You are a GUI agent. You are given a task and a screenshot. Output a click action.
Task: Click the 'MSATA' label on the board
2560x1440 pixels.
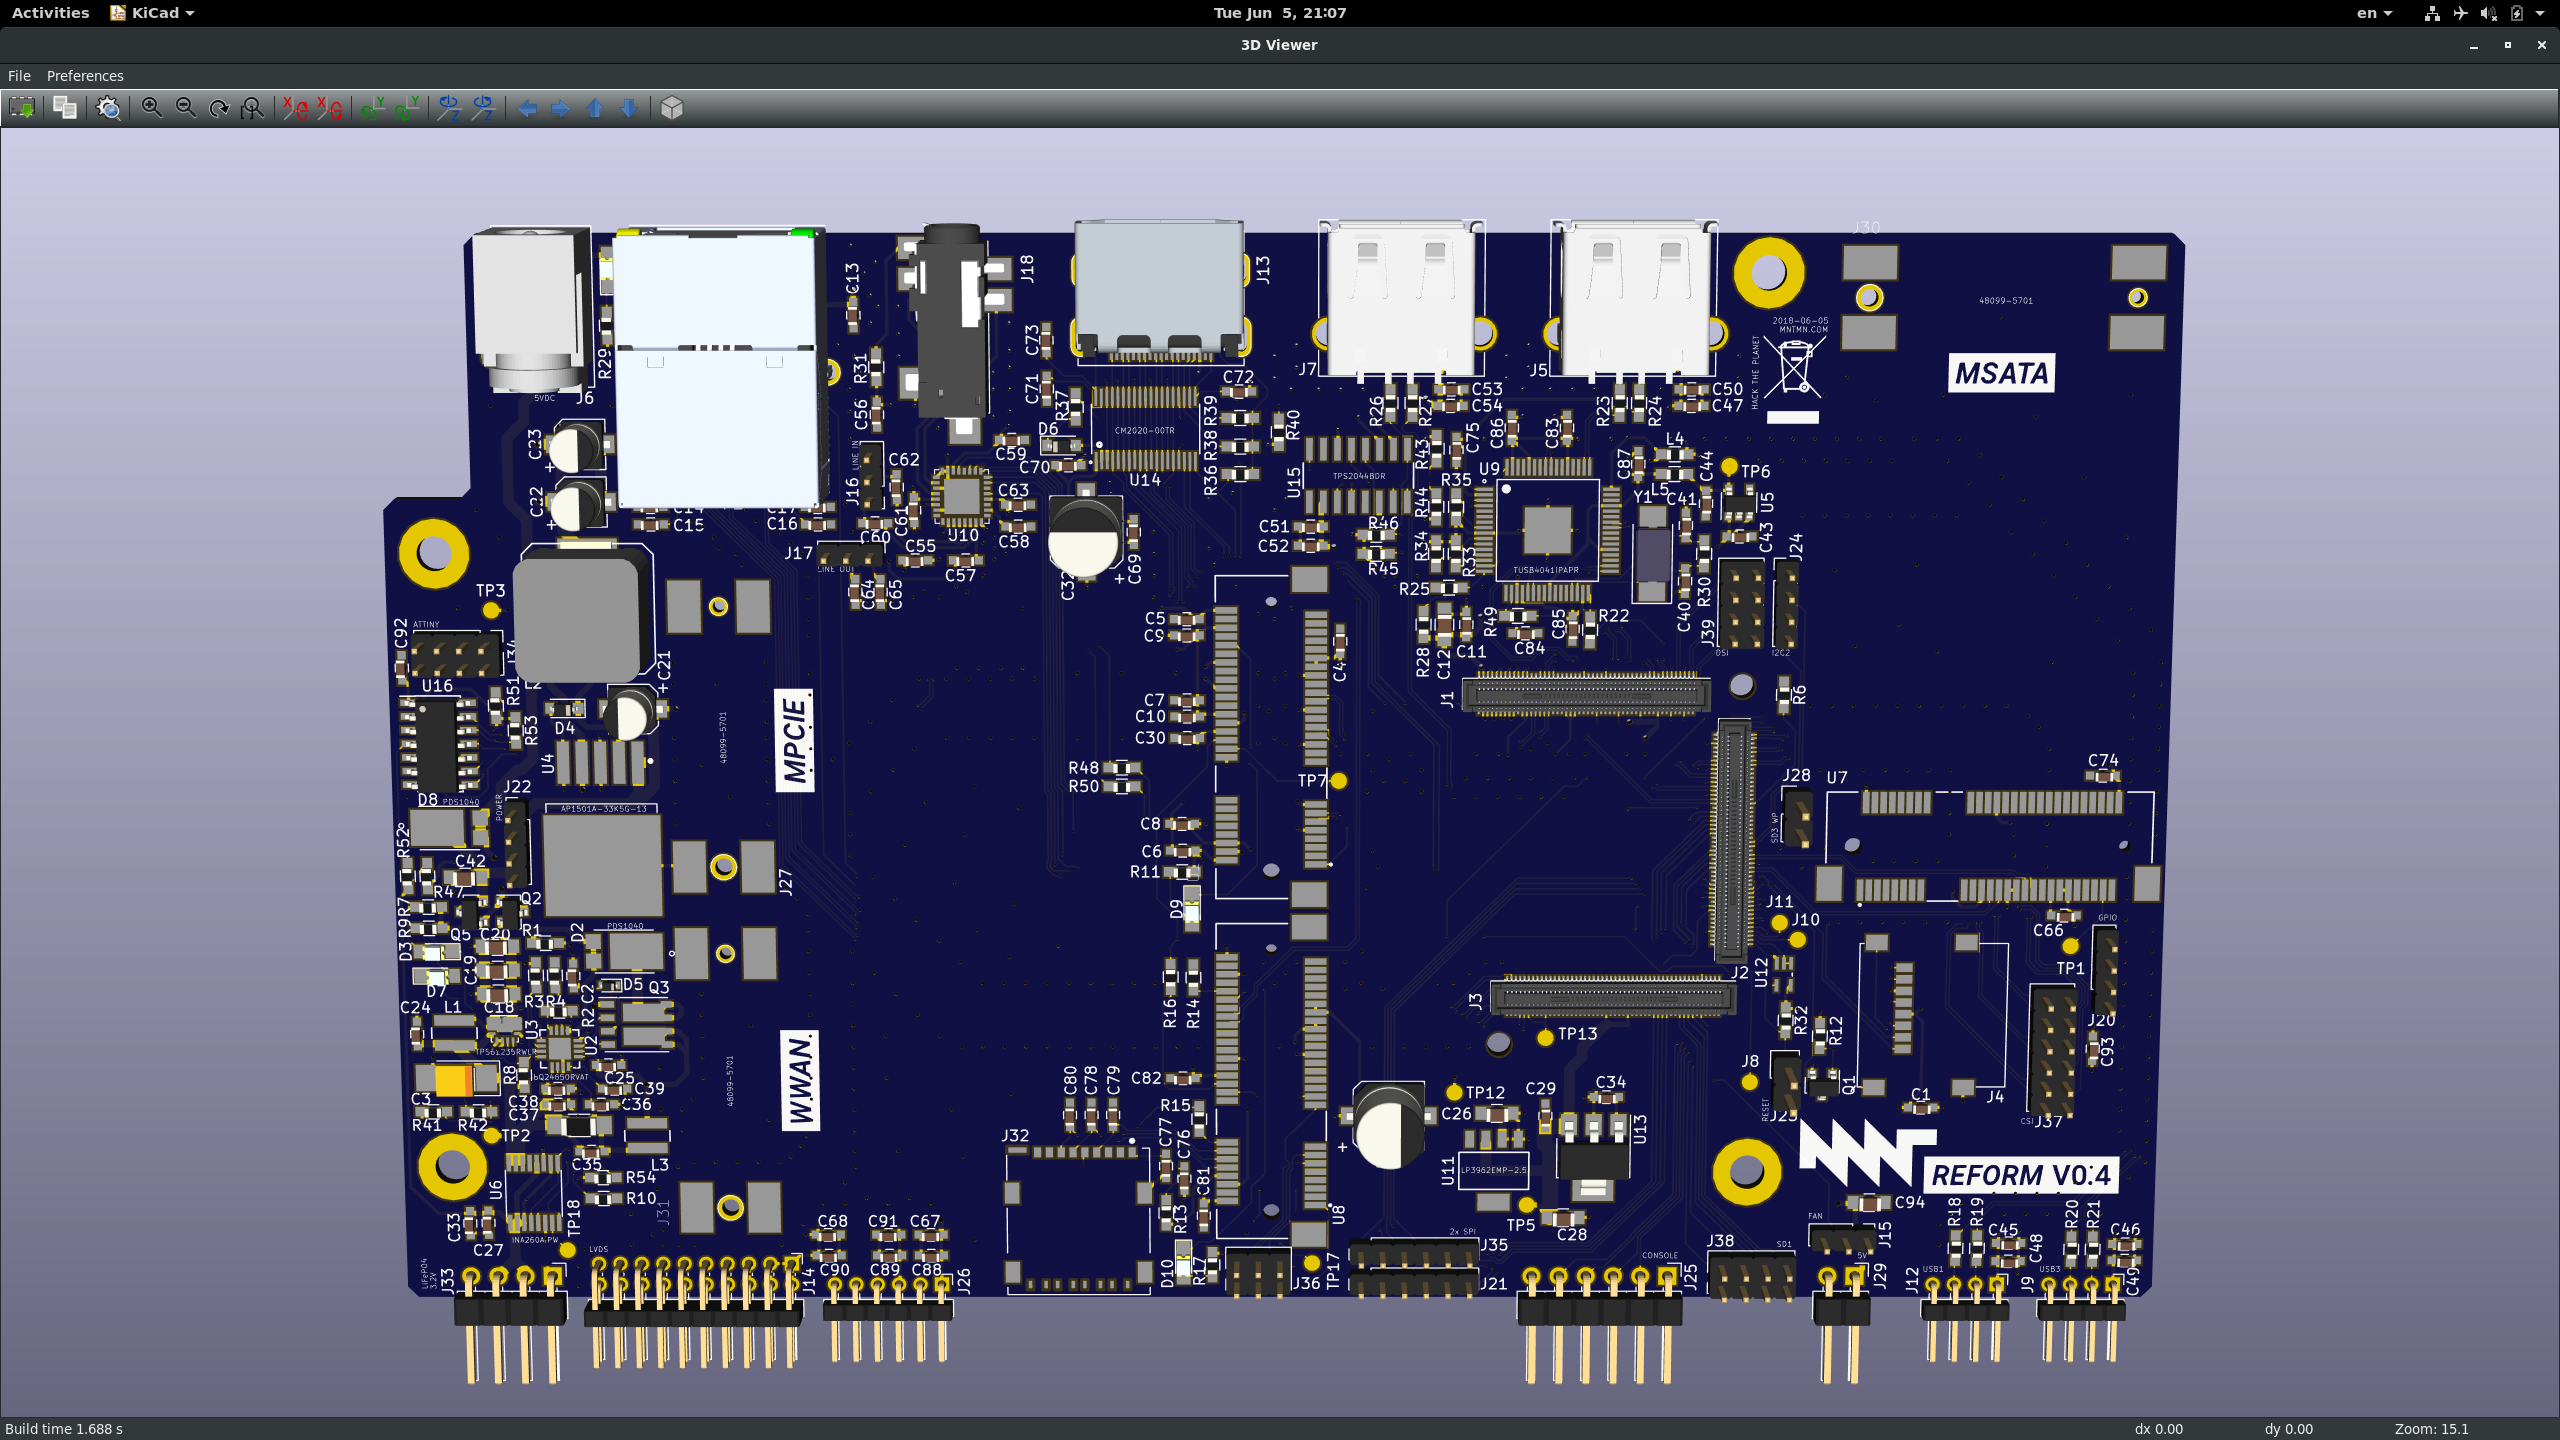coord(2002,373)
